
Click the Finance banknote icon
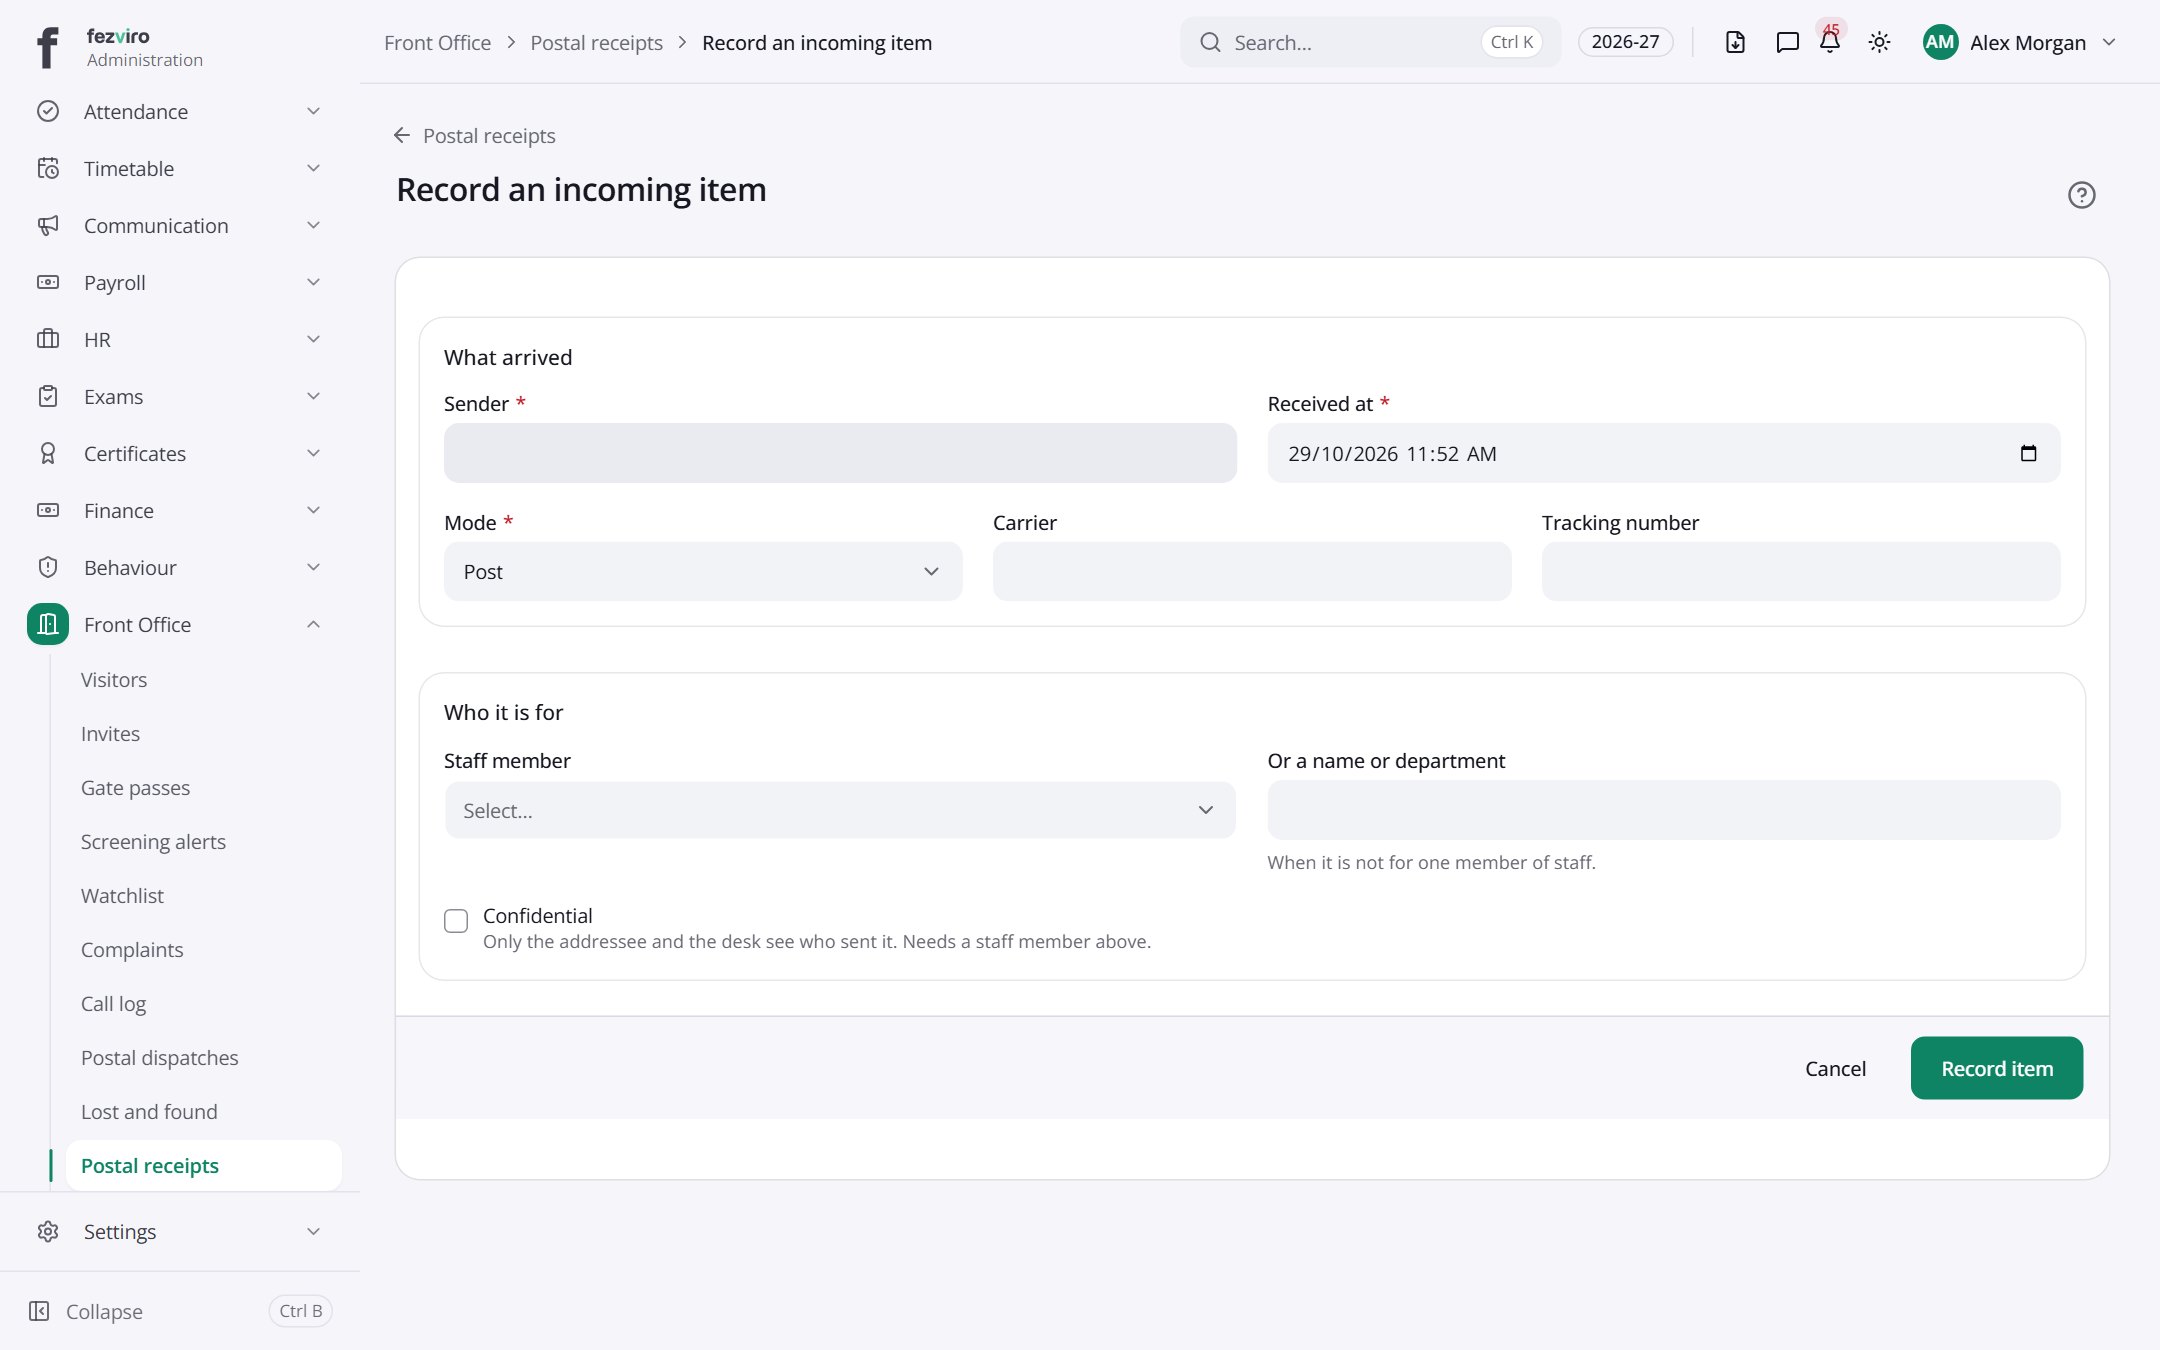pos(48,510)
